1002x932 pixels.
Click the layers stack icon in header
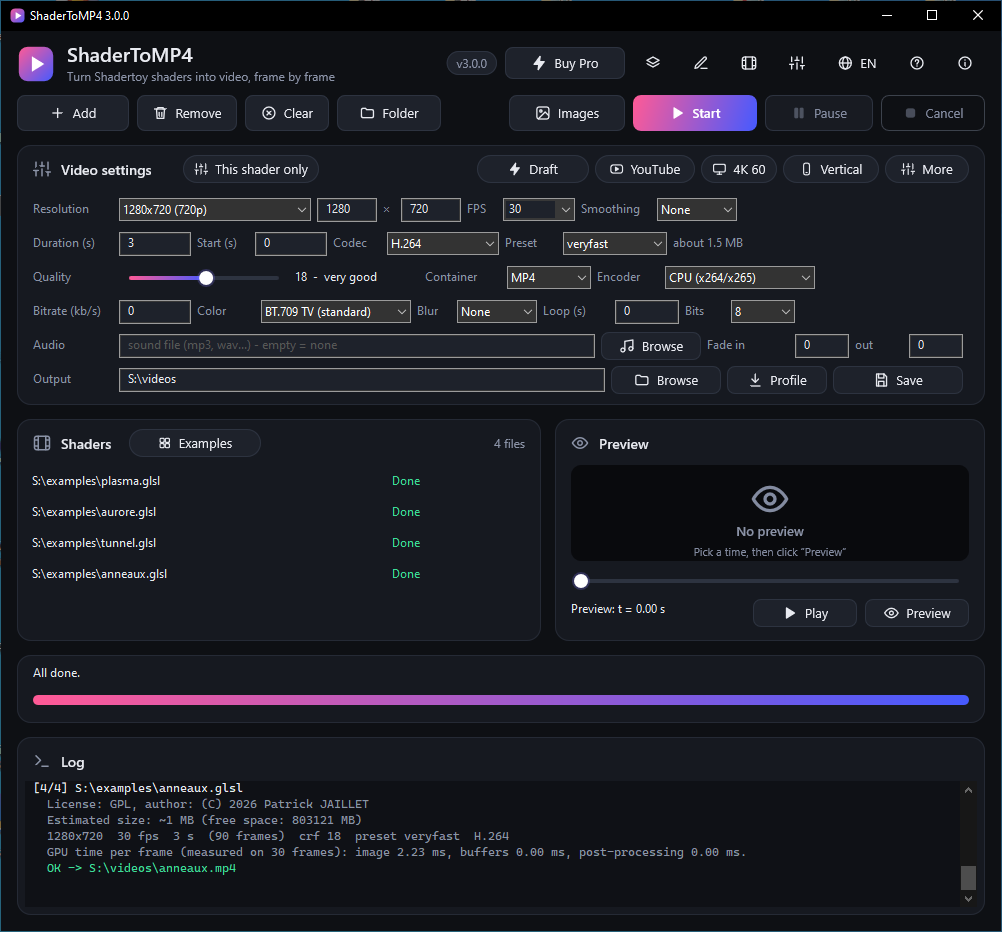tap(652, 63)
